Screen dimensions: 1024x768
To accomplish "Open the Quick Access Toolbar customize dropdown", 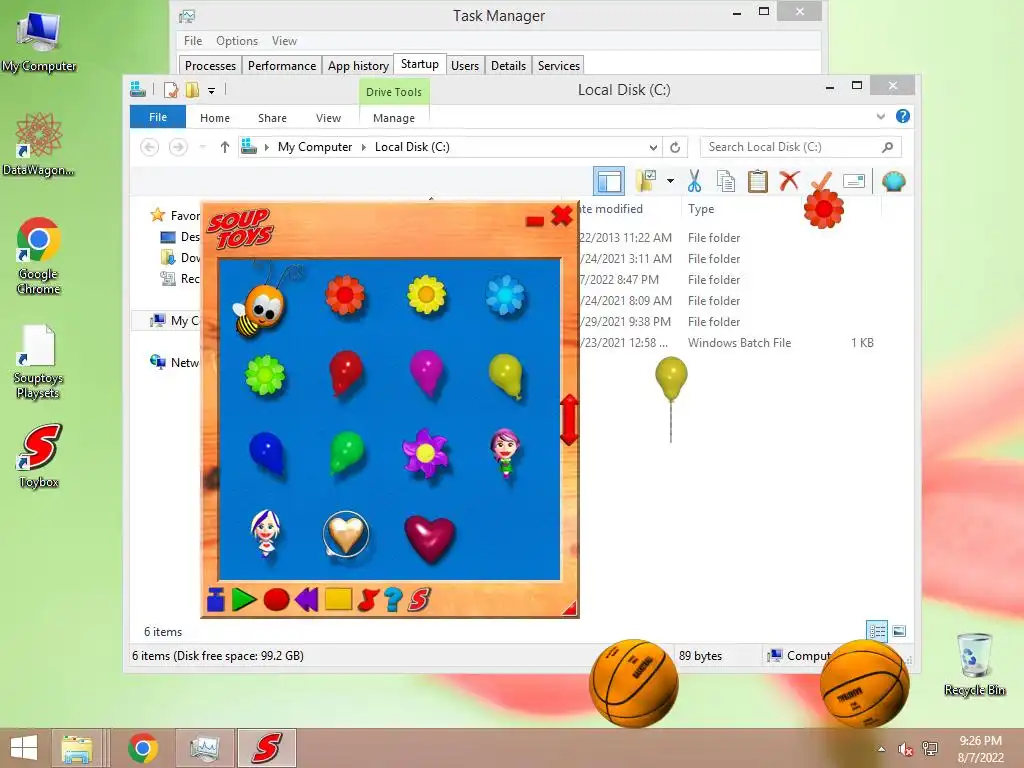I will (212, 91).
